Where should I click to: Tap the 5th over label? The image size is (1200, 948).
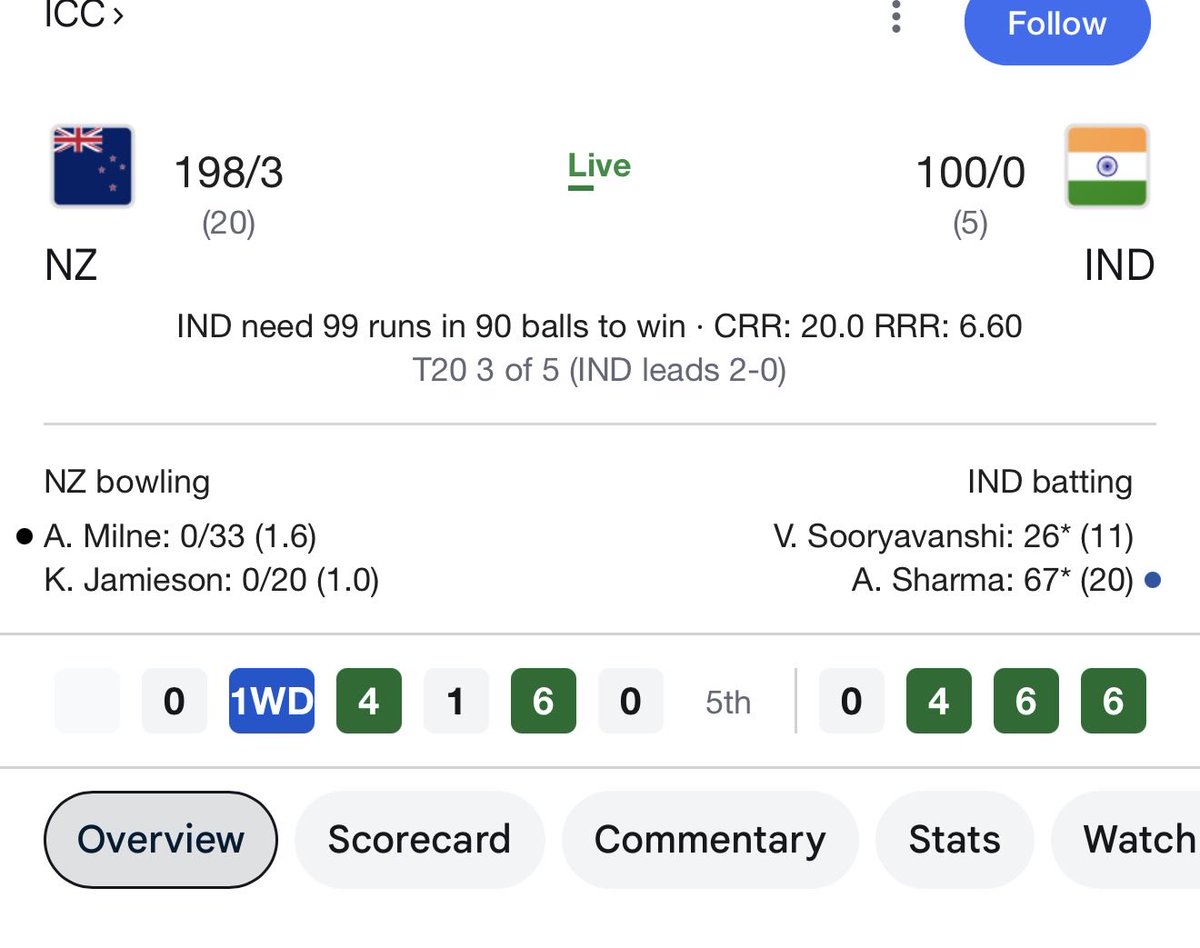click(x=728, y=702)
